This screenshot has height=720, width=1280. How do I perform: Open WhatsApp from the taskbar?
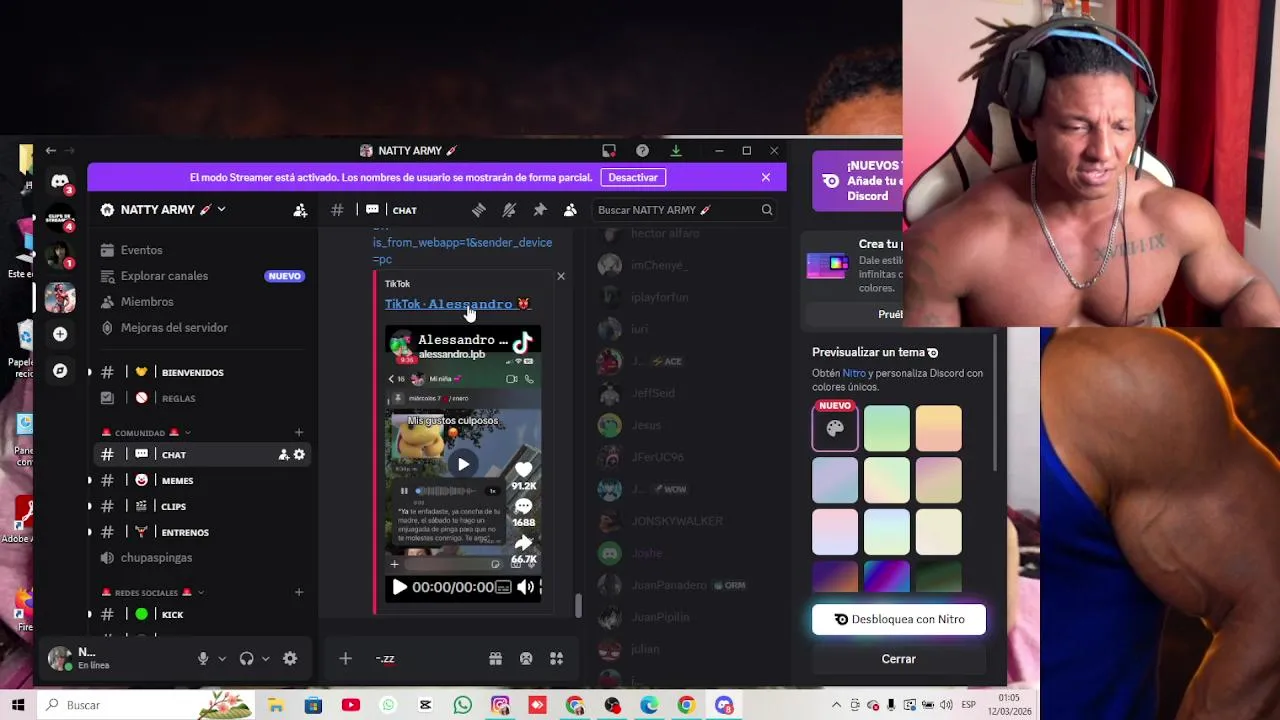click(x=462, y=705)
